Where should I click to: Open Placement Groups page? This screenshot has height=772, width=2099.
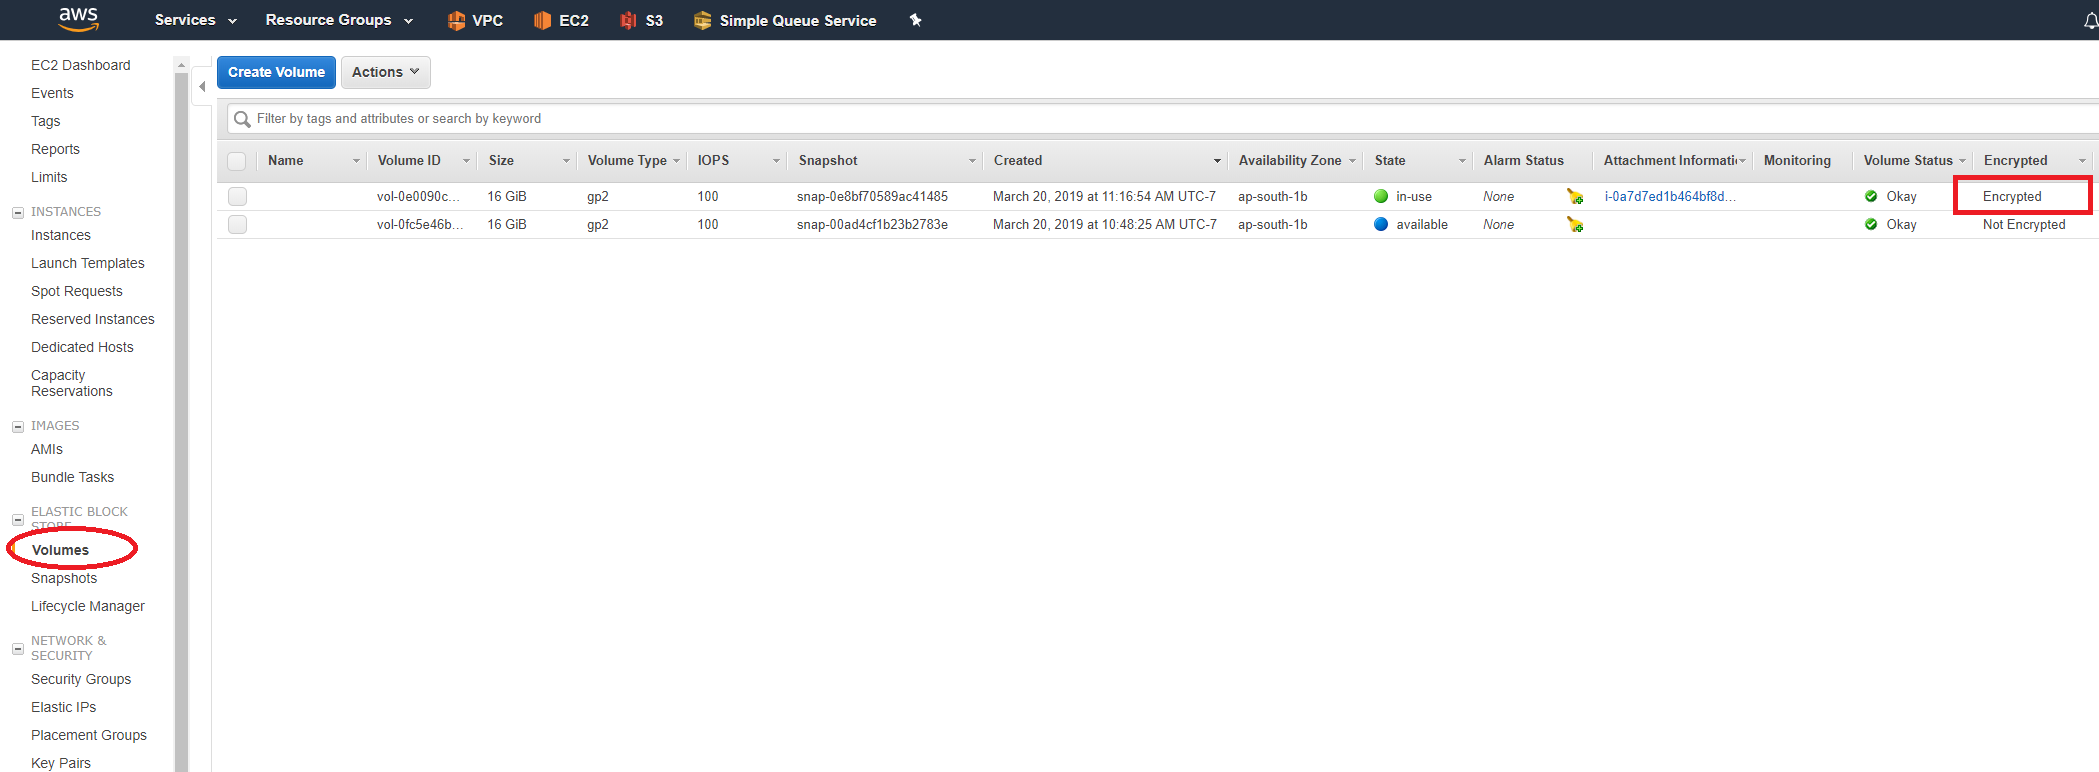click(x=89, y=735)
